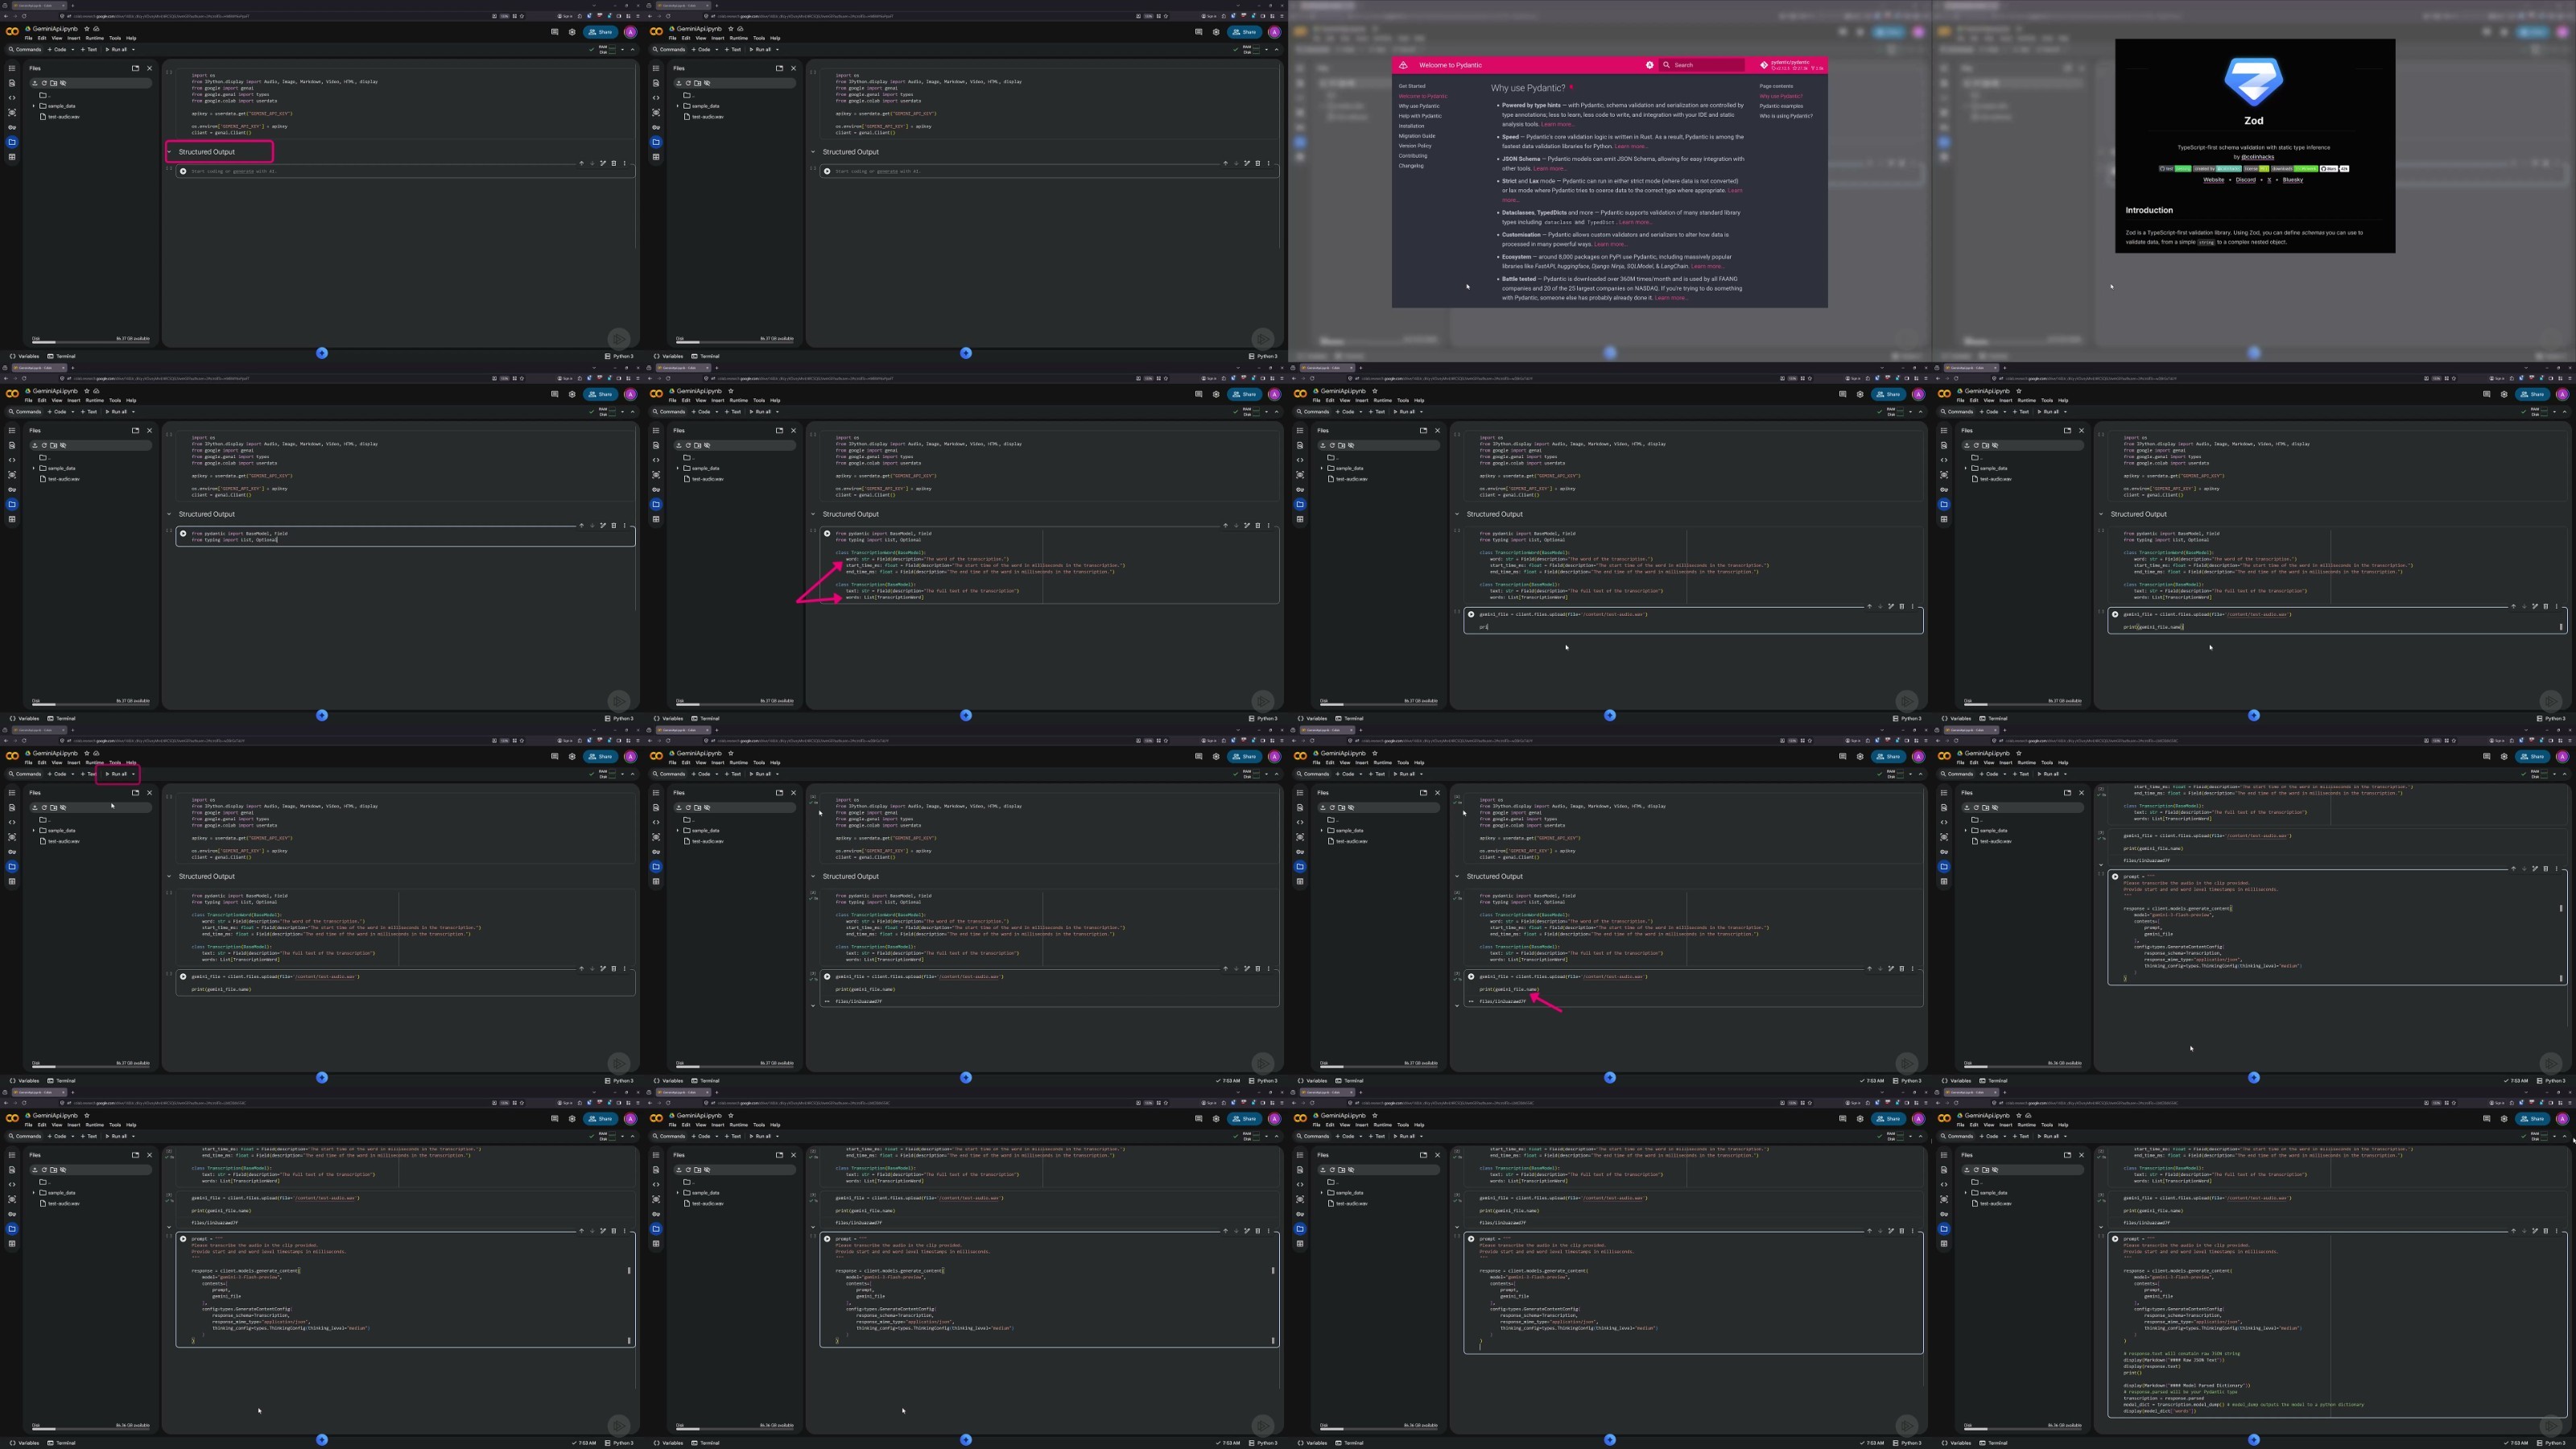Star the notebook in the display(Markdown) code frame
This screenshot has height=1449, width=2576.
(x=2019, y=1116)
